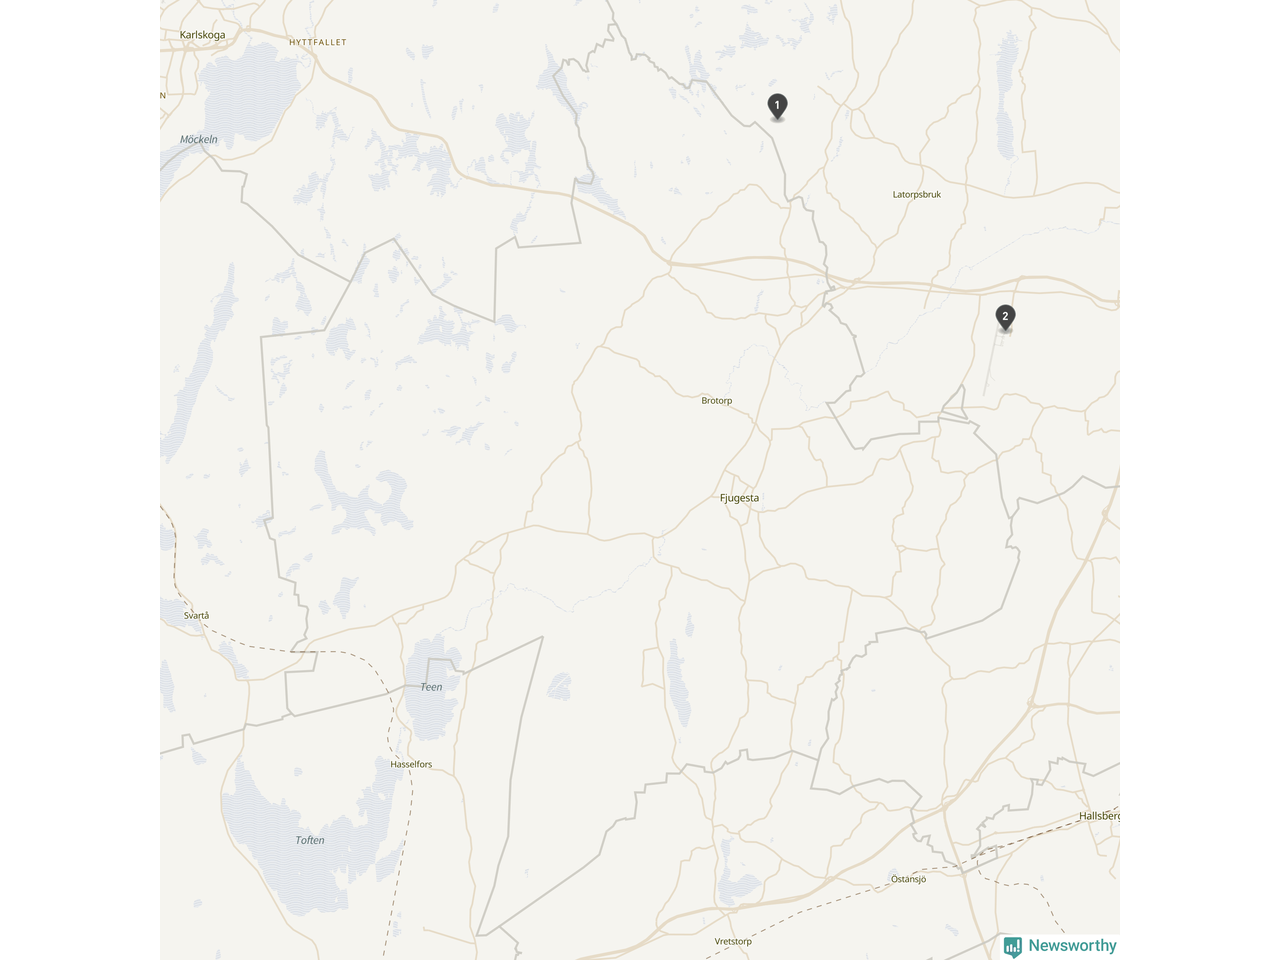Click the Möckeln lake label
The image size is (1280, 960).
coord(198,140)
